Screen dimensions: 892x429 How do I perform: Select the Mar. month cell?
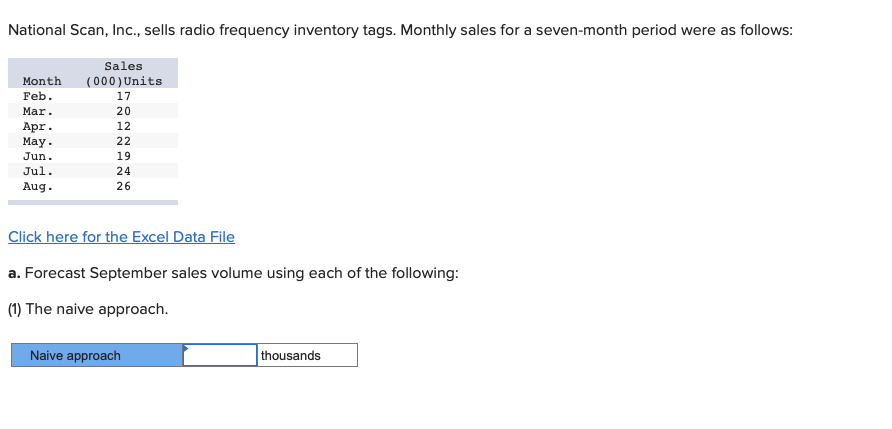(x=38, y=111)
